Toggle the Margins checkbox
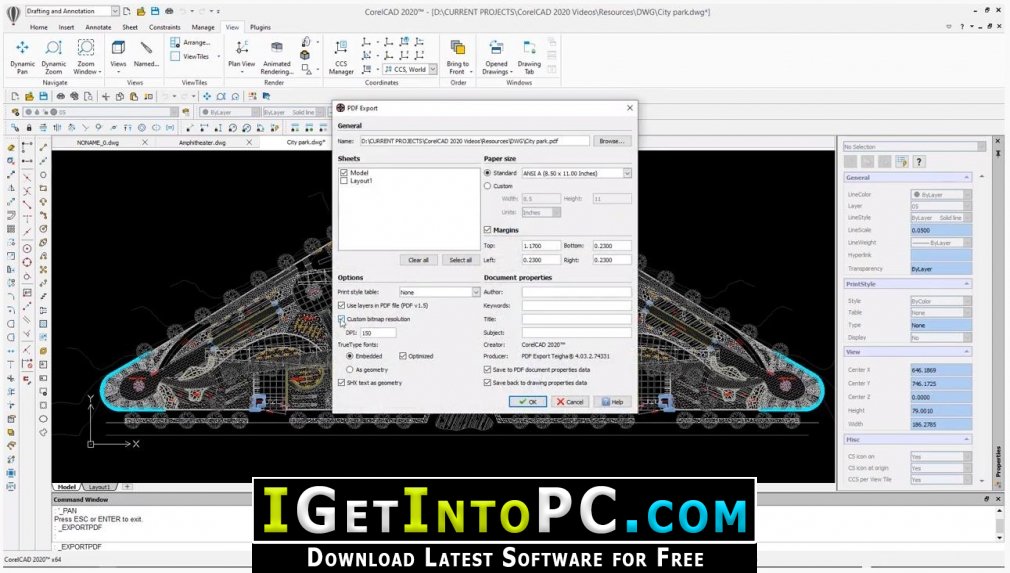This screenshot has height=573, width=1010. (488, 230)
